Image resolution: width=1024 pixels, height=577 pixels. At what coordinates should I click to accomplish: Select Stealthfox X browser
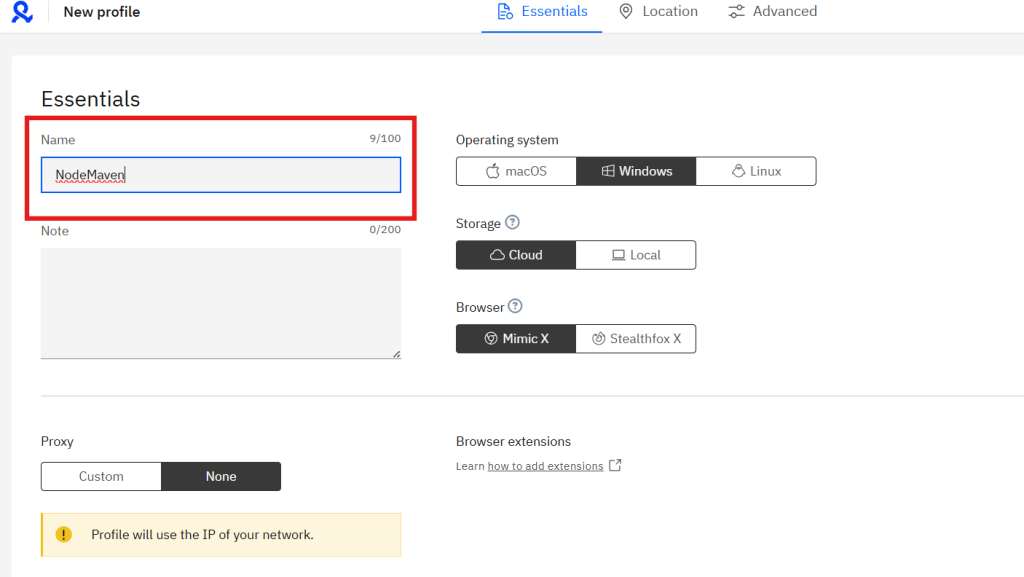tap(636, 339)
